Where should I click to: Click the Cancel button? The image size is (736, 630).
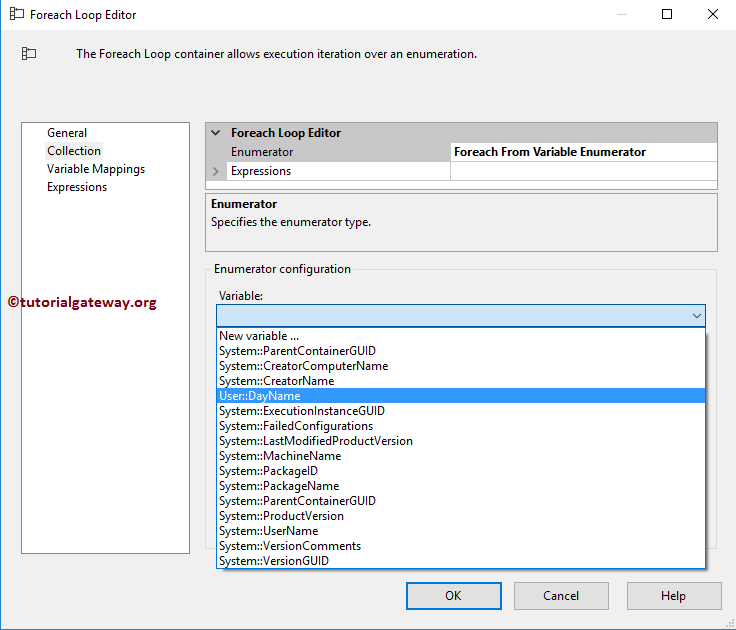pos(561,596)
